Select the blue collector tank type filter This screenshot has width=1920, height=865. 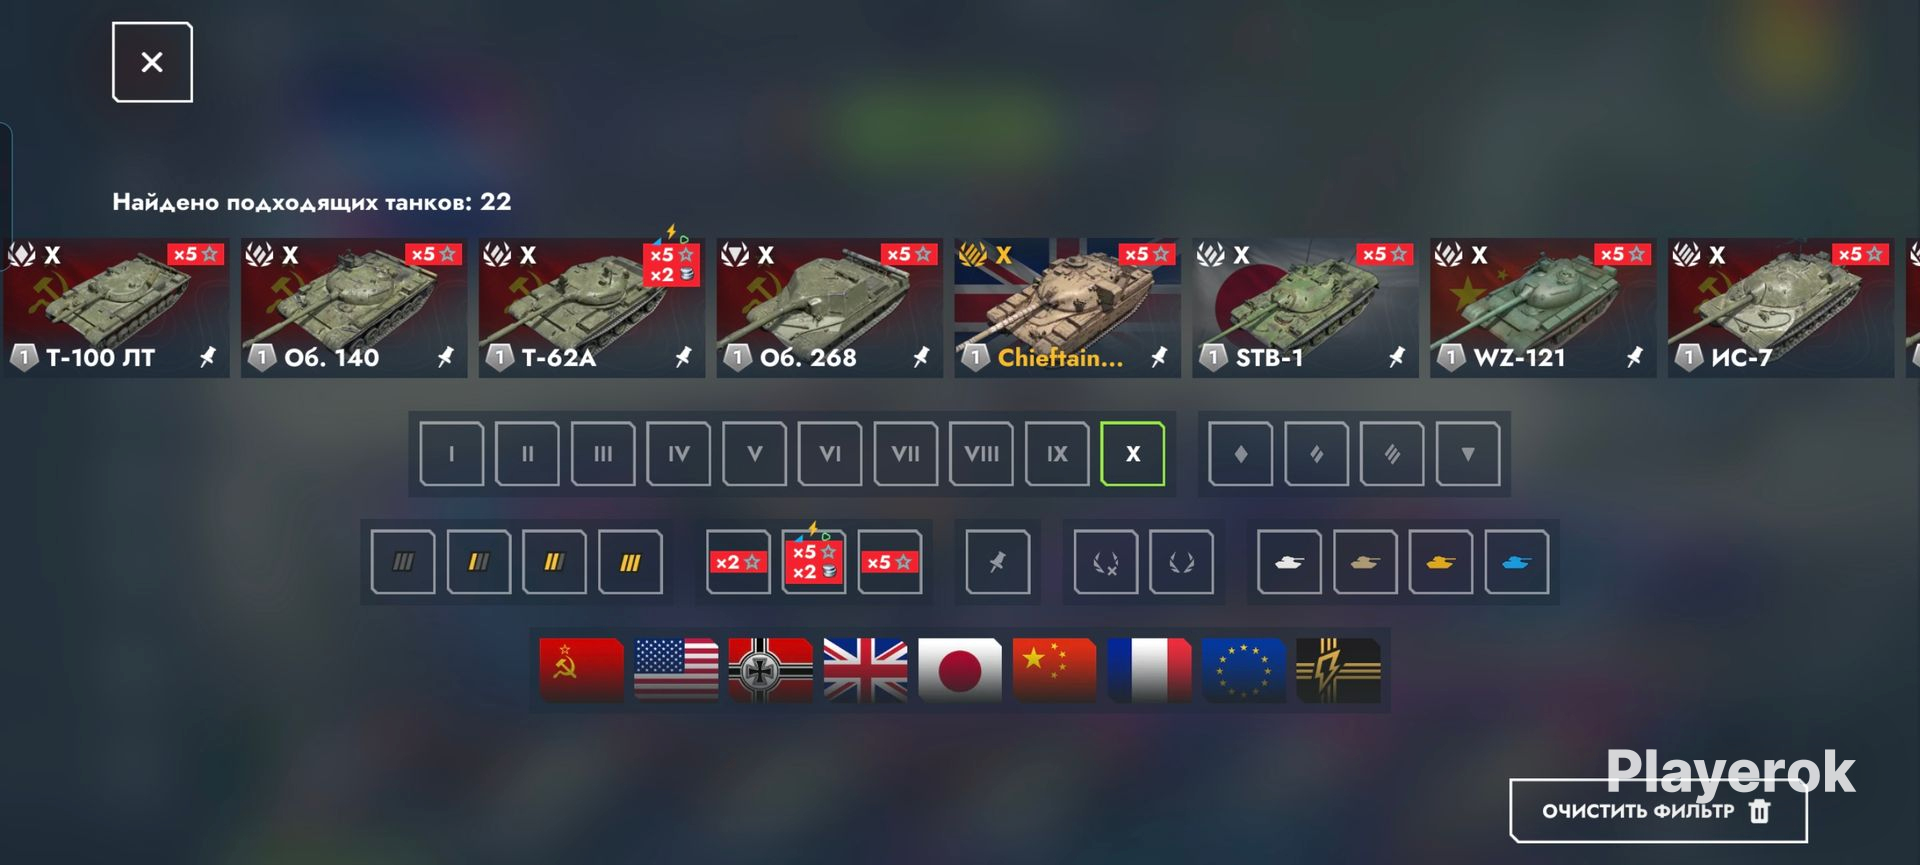coord(1516,562)
